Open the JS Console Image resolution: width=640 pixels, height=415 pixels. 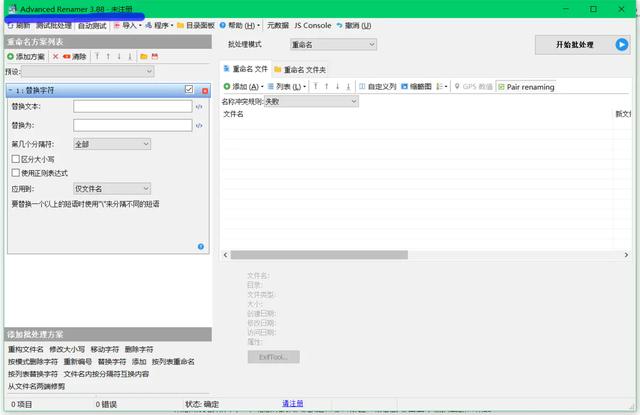click(x=313, y=26)
